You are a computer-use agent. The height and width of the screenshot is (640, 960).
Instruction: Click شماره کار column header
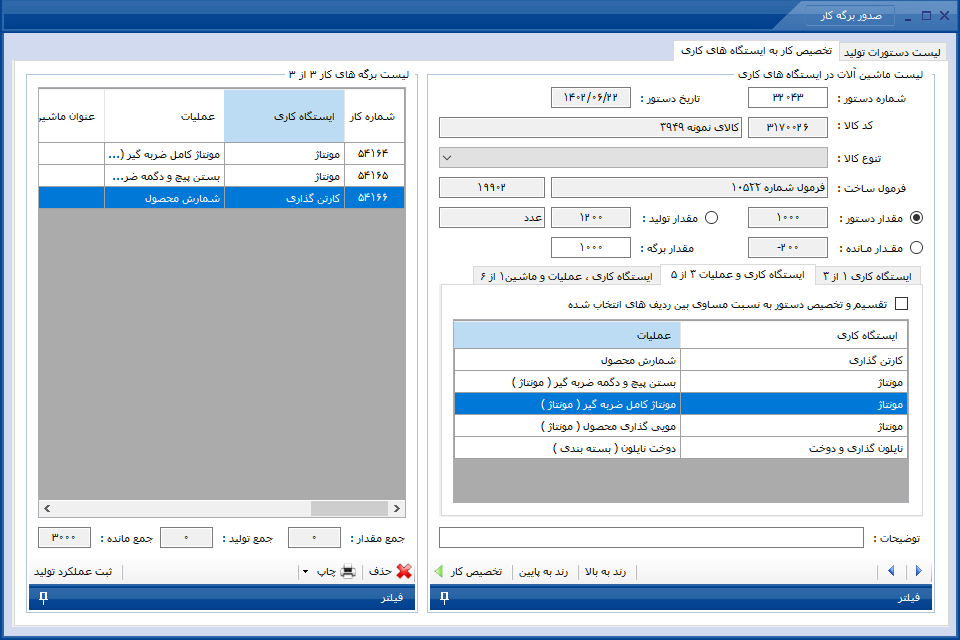click(374, 116)
